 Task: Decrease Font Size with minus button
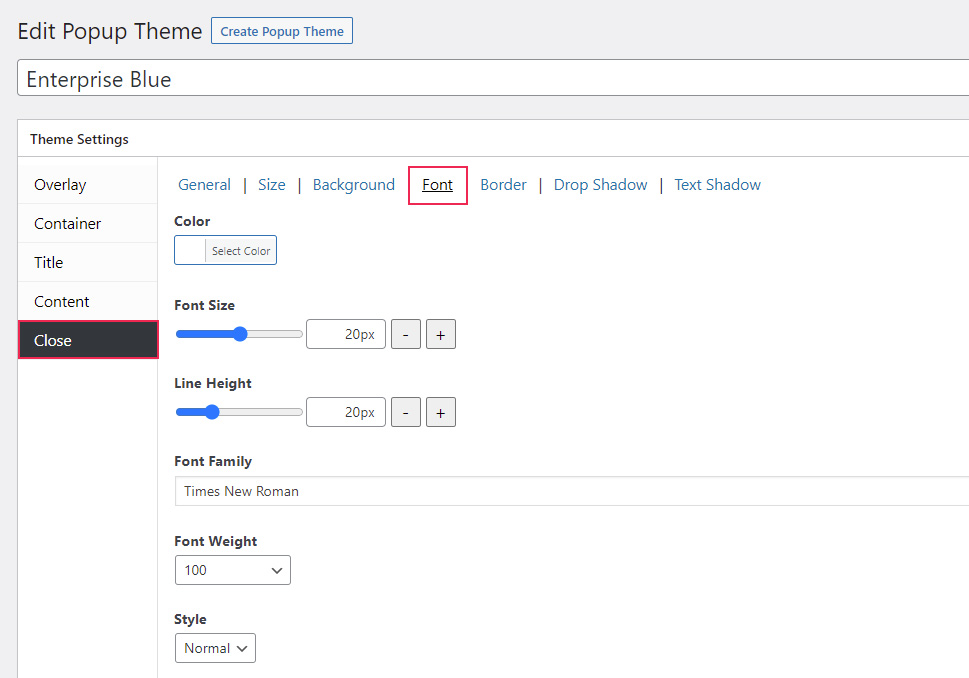[x=405, y=334]
